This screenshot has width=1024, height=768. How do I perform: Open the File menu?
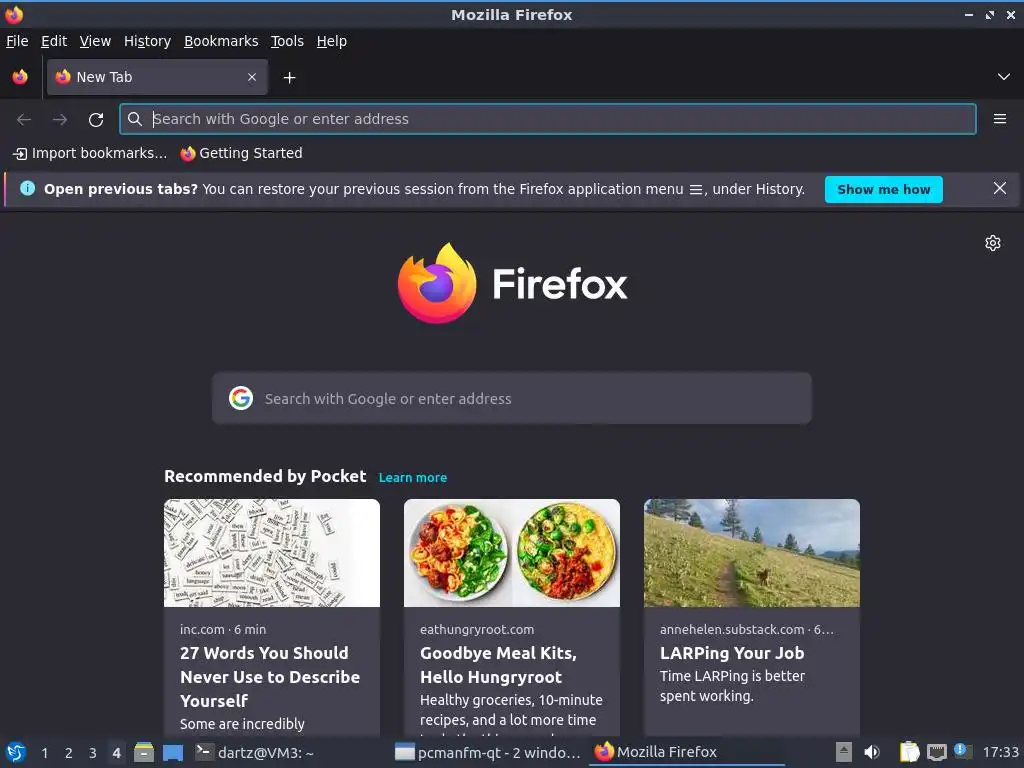tap(17, 41)
